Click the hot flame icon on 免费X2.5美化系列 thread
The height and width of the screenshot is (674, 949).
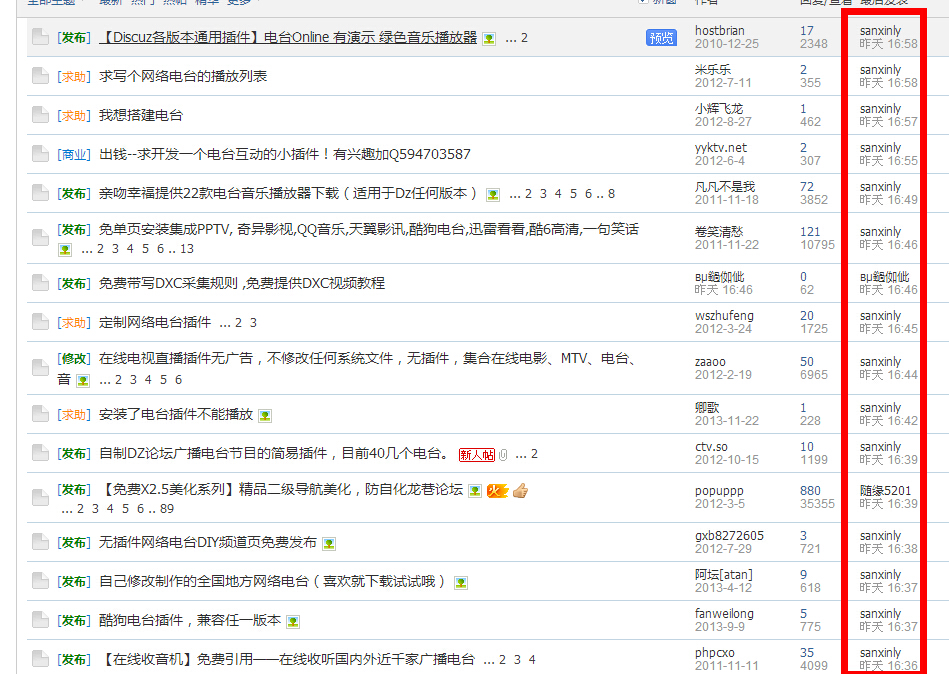[498, 490]
